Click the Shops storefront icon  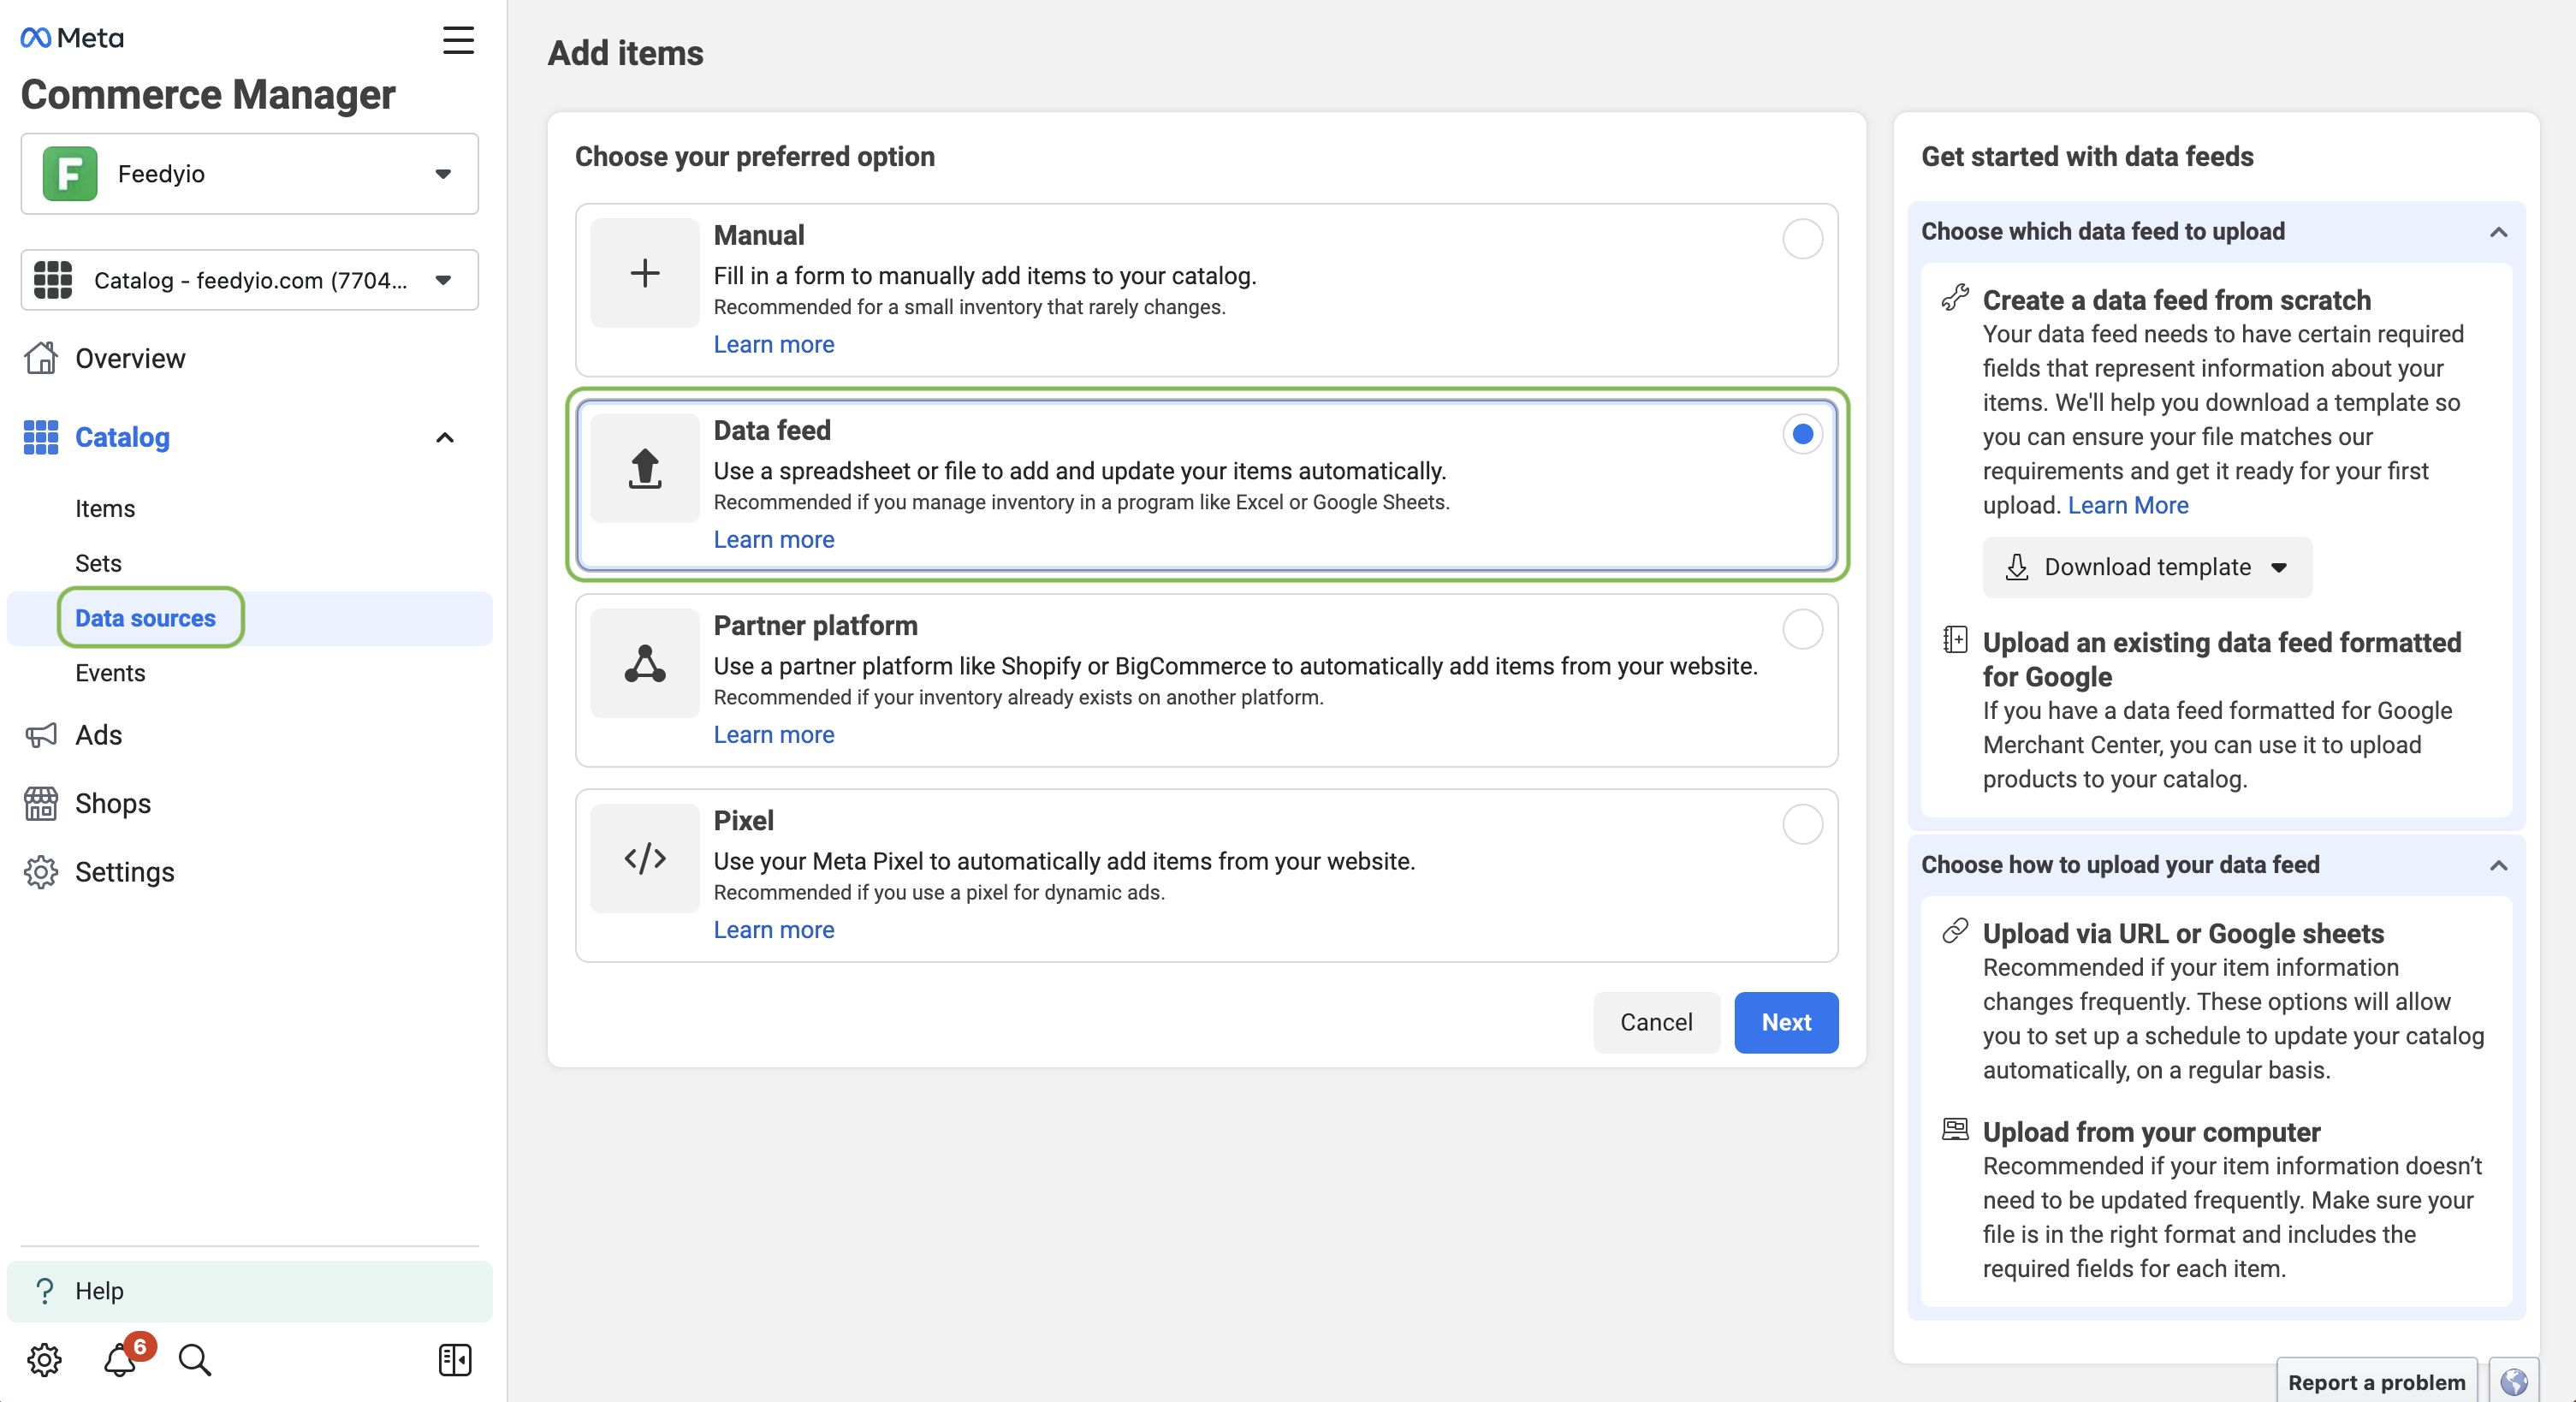click(x=41, y=803)
